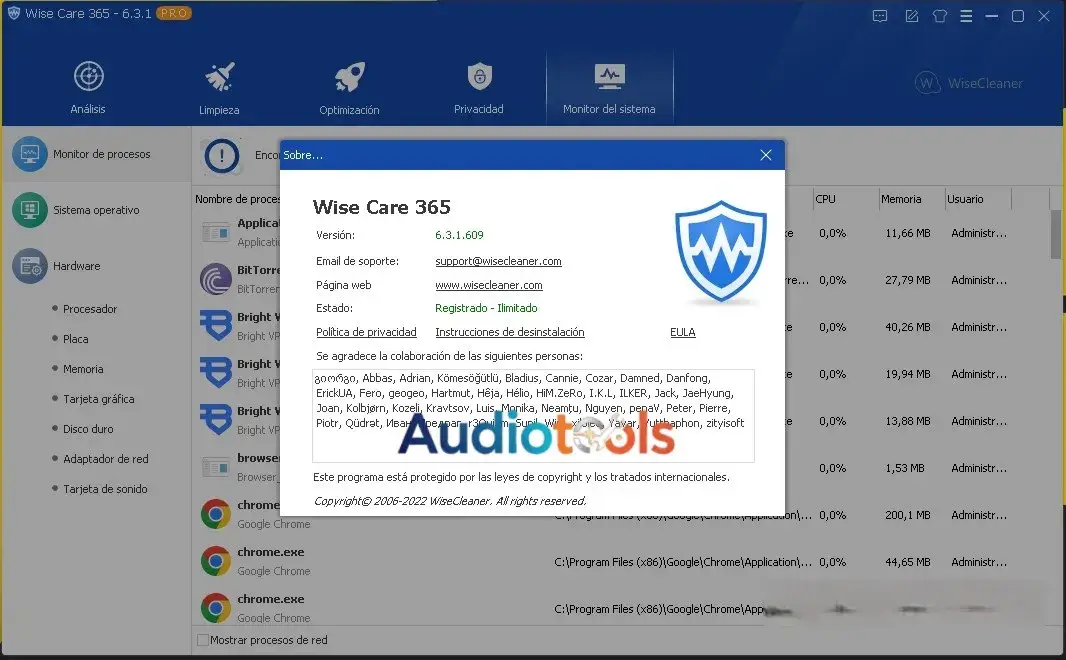
Task: Open Instrucciones de desinstalación link
Action: [x=510, y=332]
